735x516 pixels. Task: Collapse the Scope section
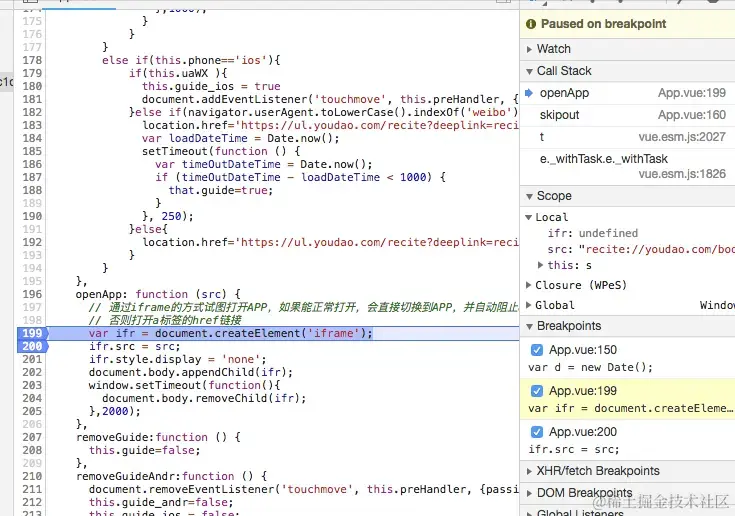click(x=529, y=196)
